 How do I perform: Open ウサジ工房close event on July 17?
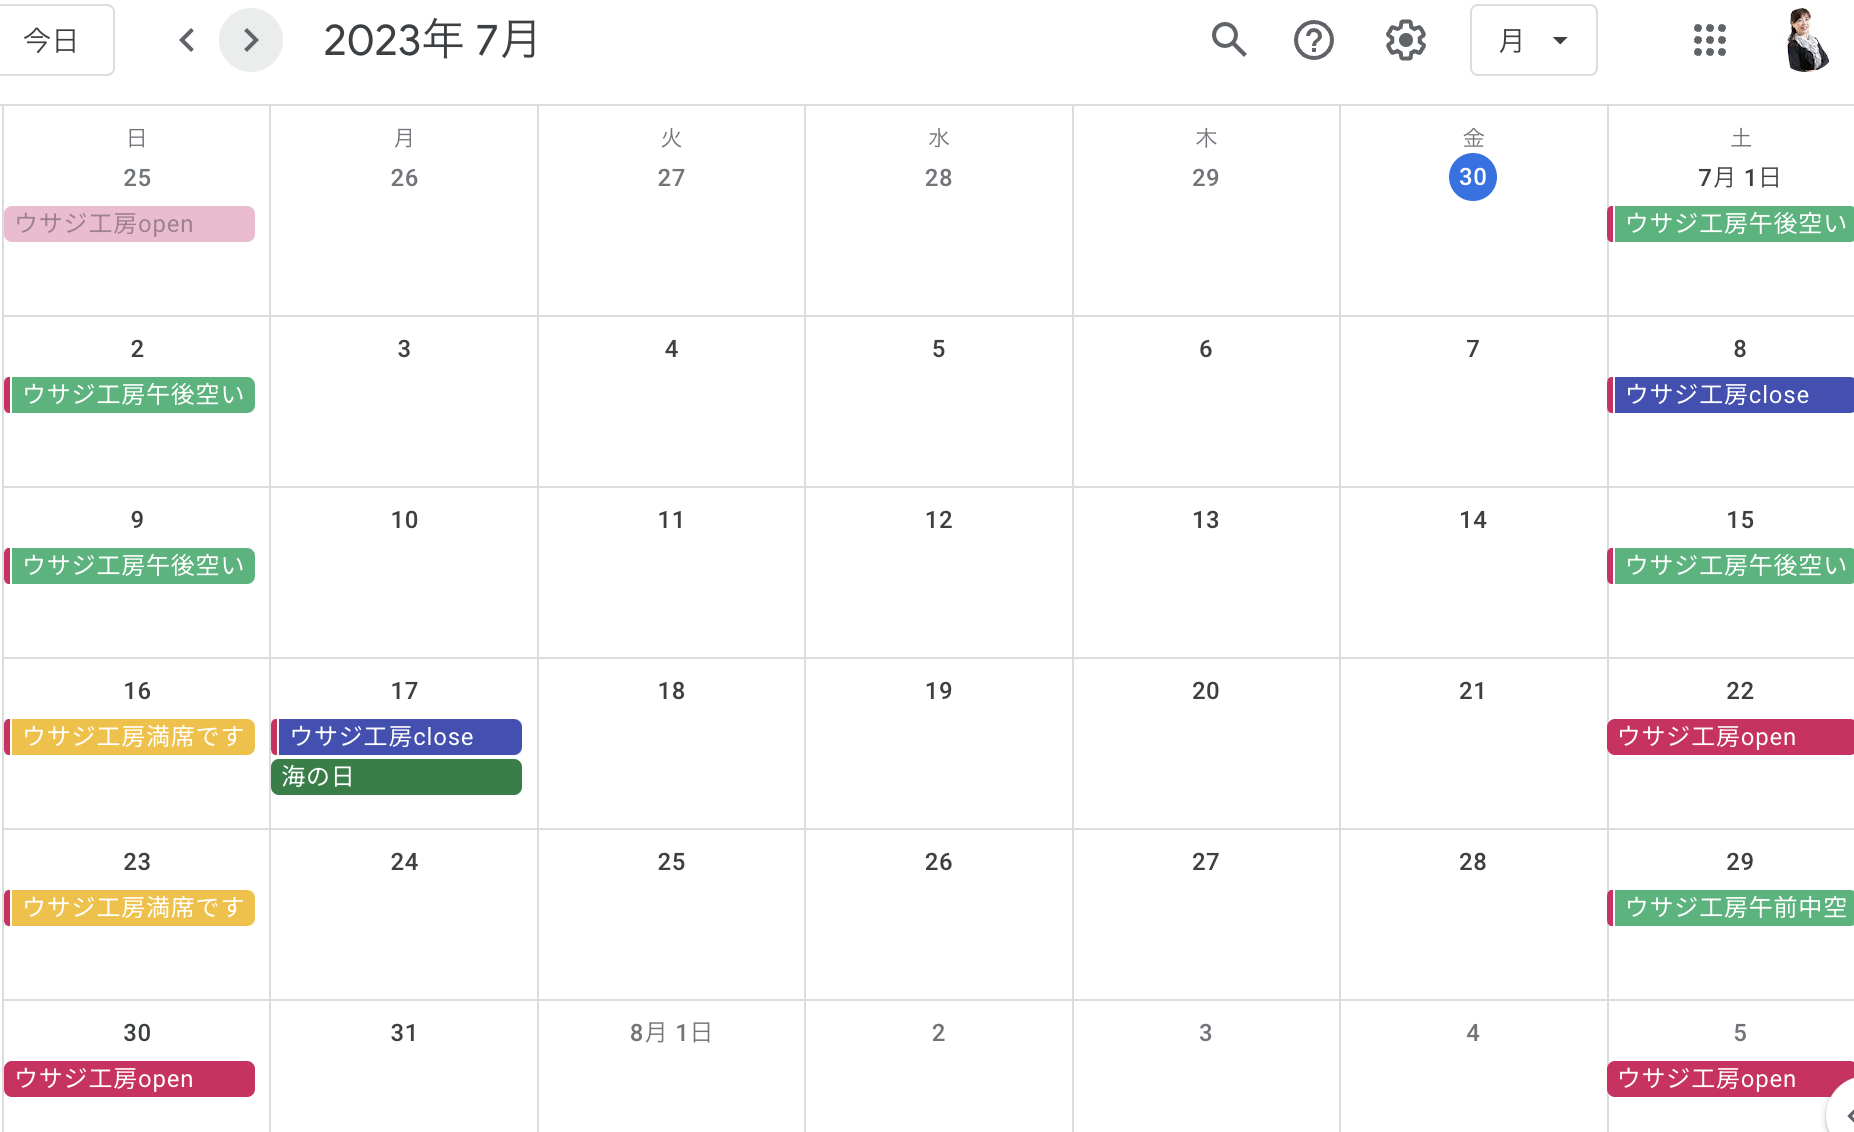tap(396, 737)
